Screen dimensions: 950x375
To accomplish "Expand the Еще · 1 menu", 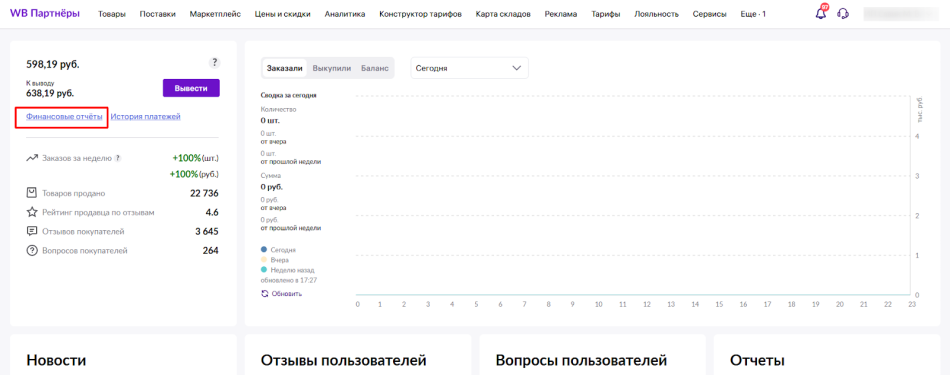I will [753, 14].
